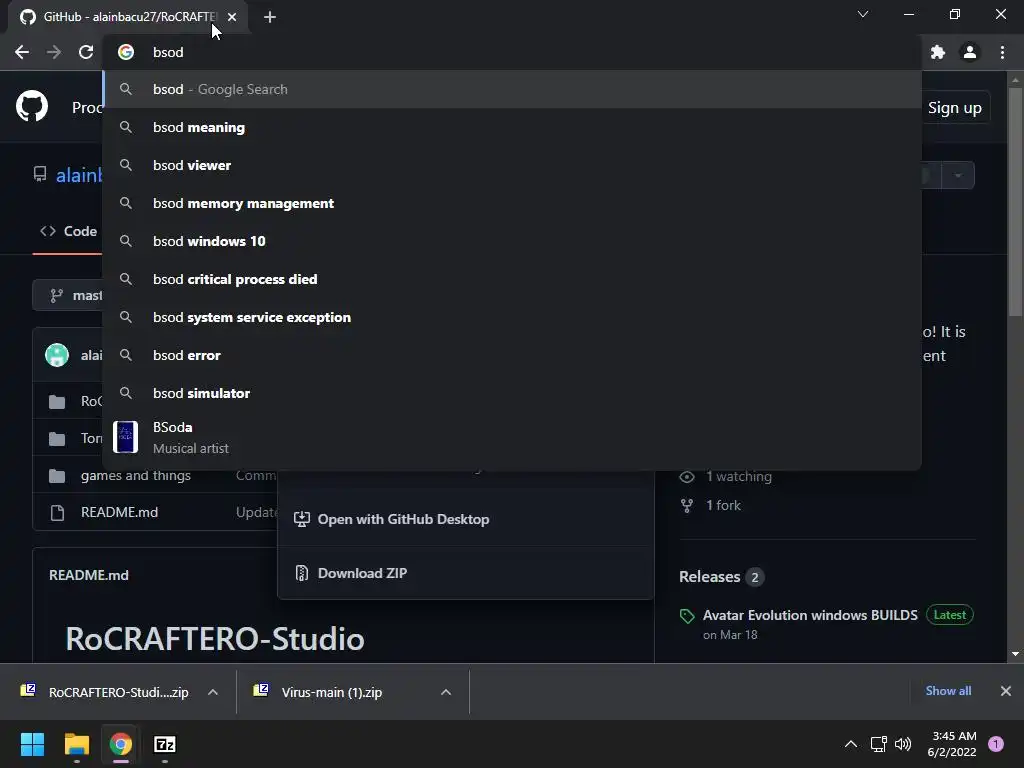
Task: Show hidden tray icons chevron
Action: click(851, 744)
